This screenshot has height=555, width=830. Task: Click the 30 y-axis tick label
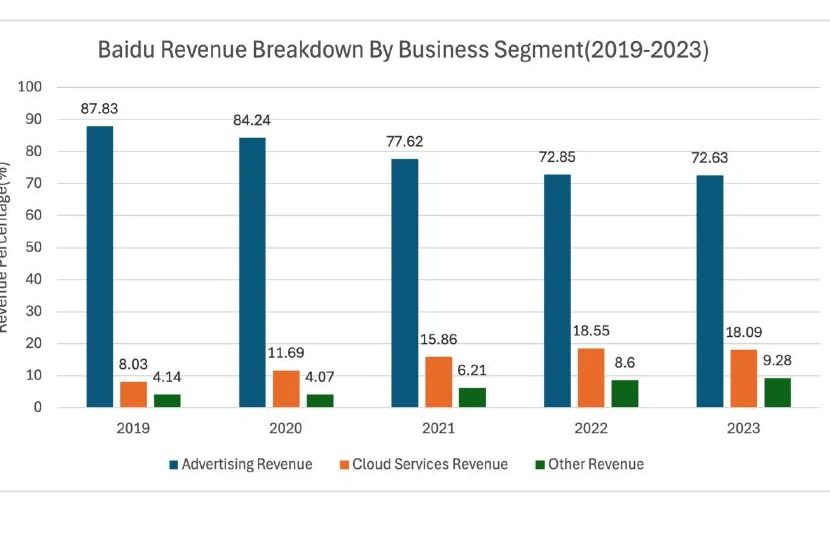point(33,311)
